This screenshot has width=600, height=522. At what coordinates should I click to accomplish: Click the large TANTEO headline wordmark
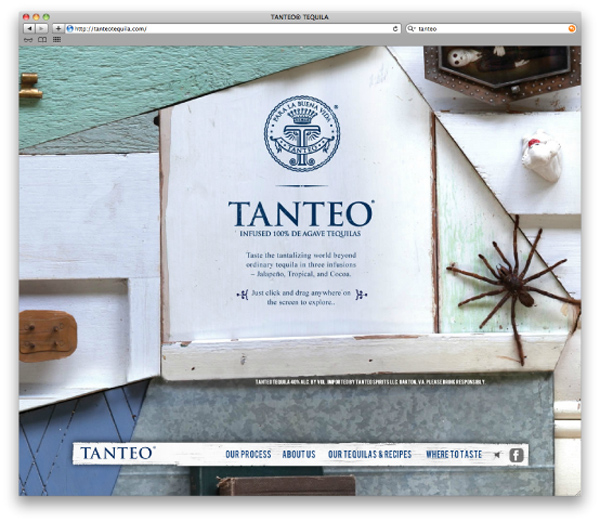(x=301, y=214)
